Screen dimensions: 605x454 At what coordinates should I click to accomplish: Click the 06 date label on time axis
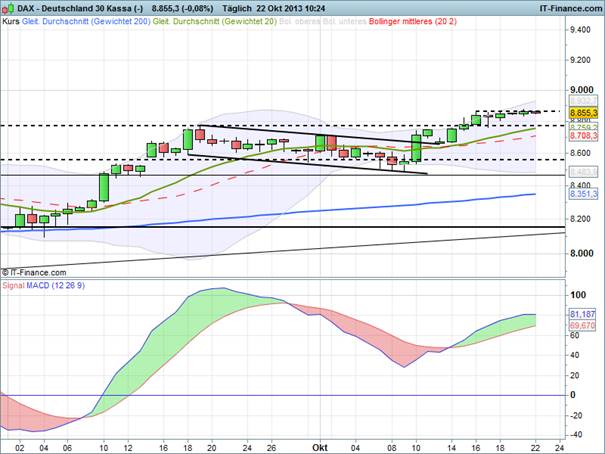(x=67, y=448)
